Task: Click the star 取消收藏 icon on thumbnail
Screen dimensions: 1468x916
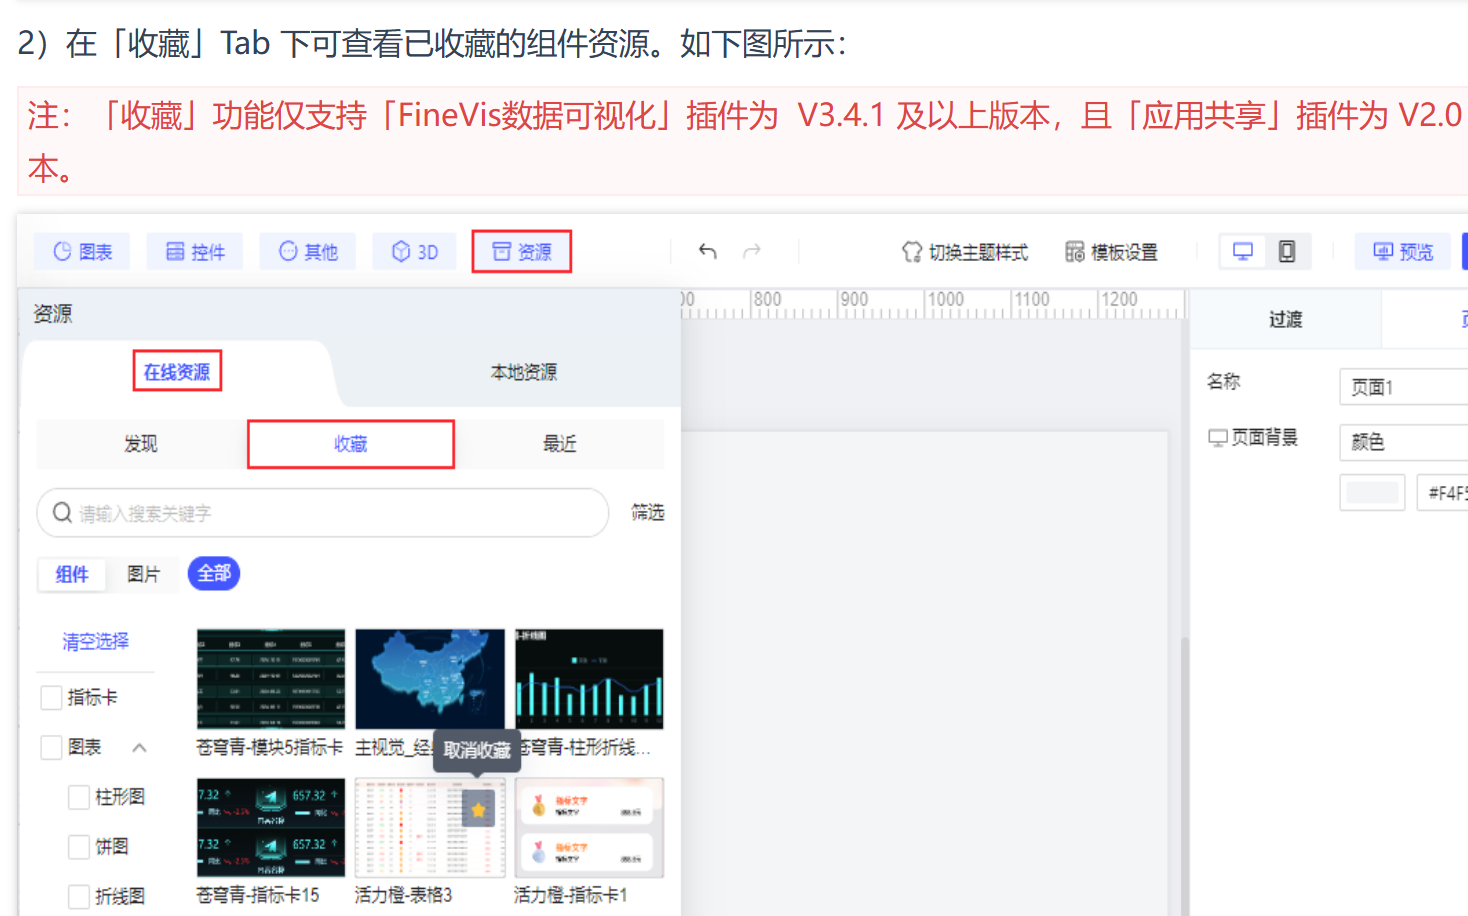Action: pyautogui.click(x=478, y=810)
